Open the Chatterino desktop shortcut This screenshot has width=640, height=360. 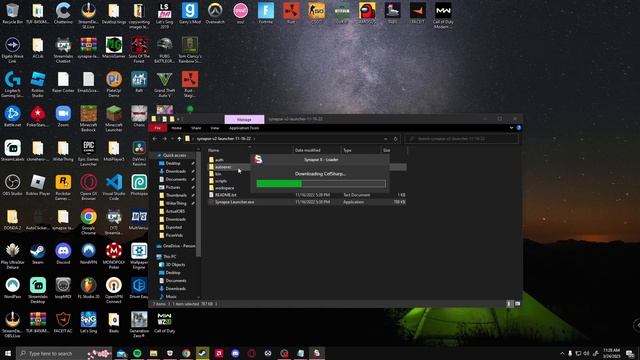point(63,13)
